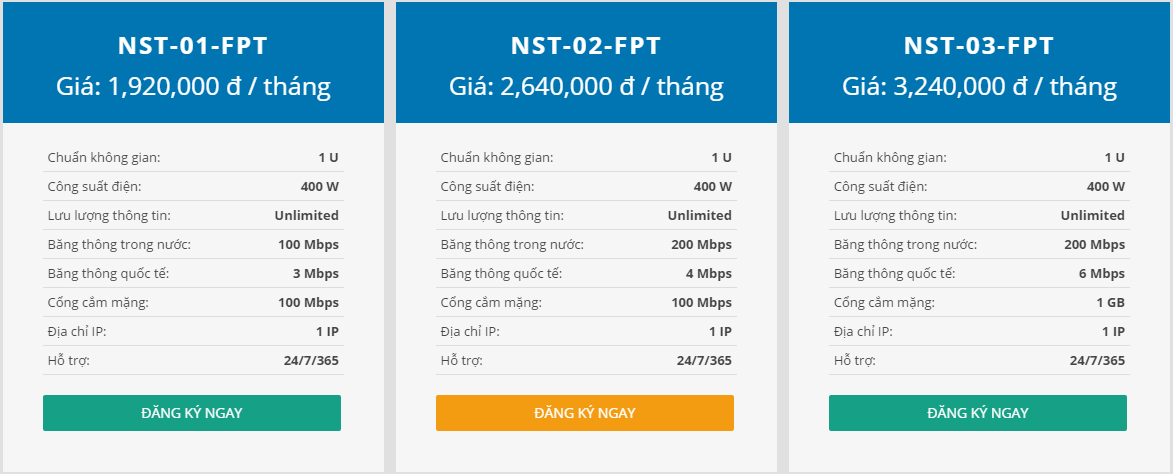Click the ĐĂNG KÝ NGAY button for NST-03-FPT
1173x474 pixels.
(x=978, y=413)
